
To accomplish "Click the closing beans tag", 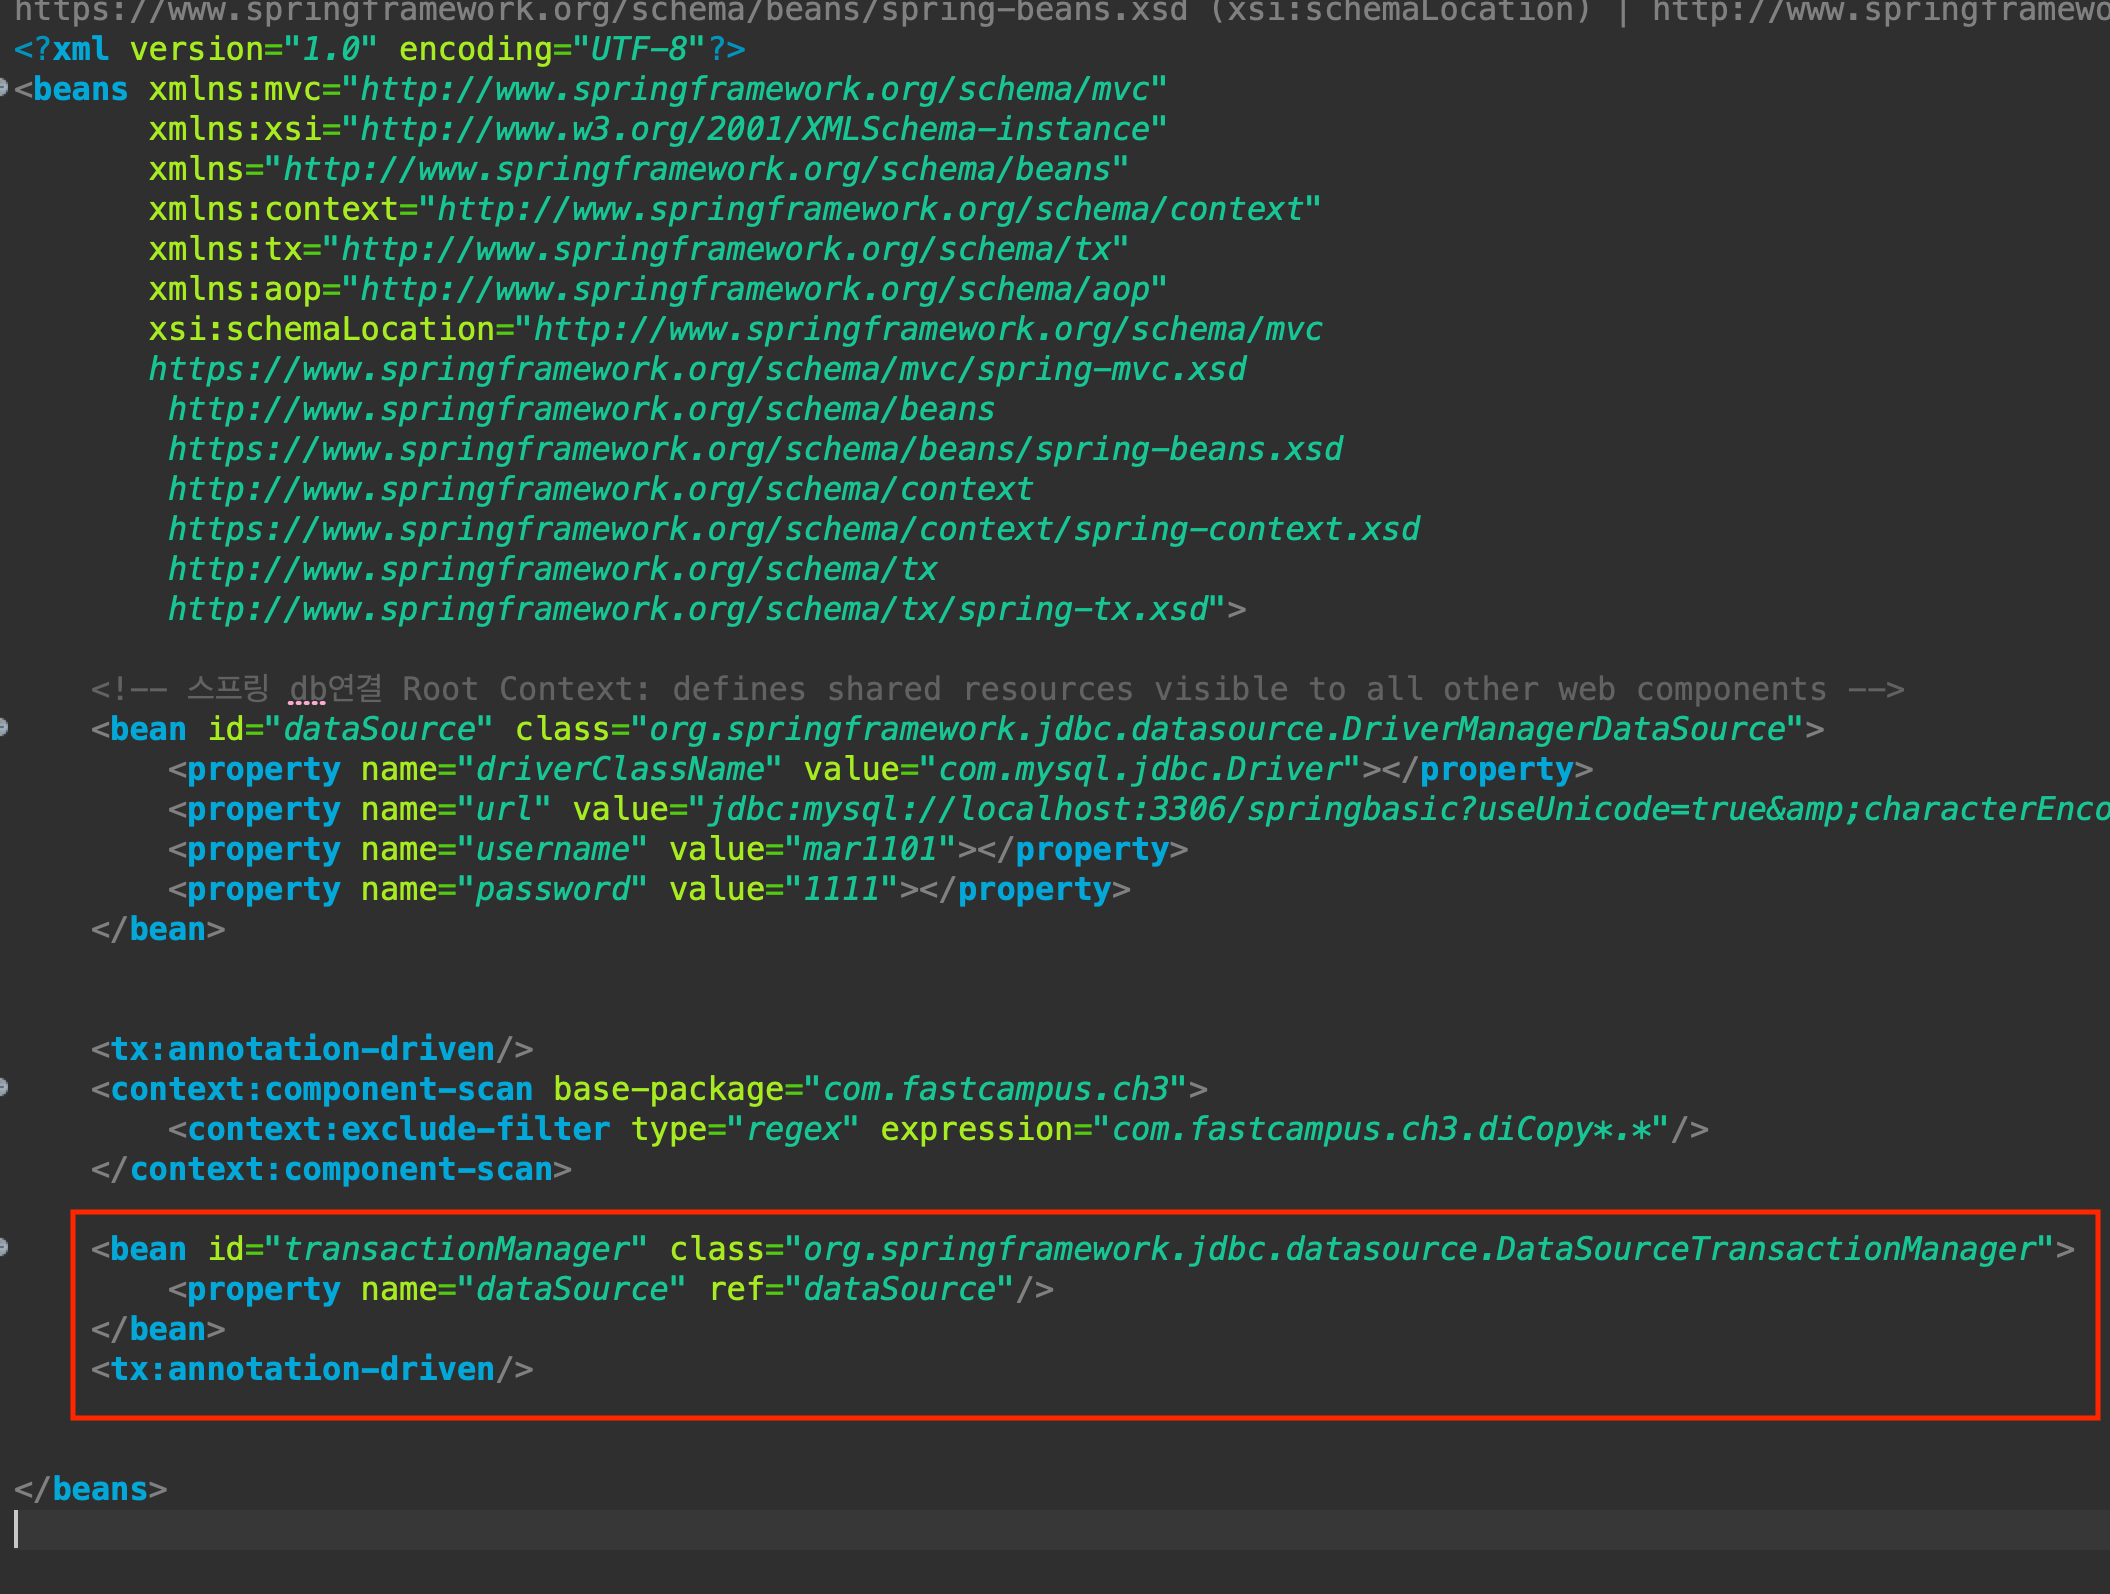I will click(90, 1489).
